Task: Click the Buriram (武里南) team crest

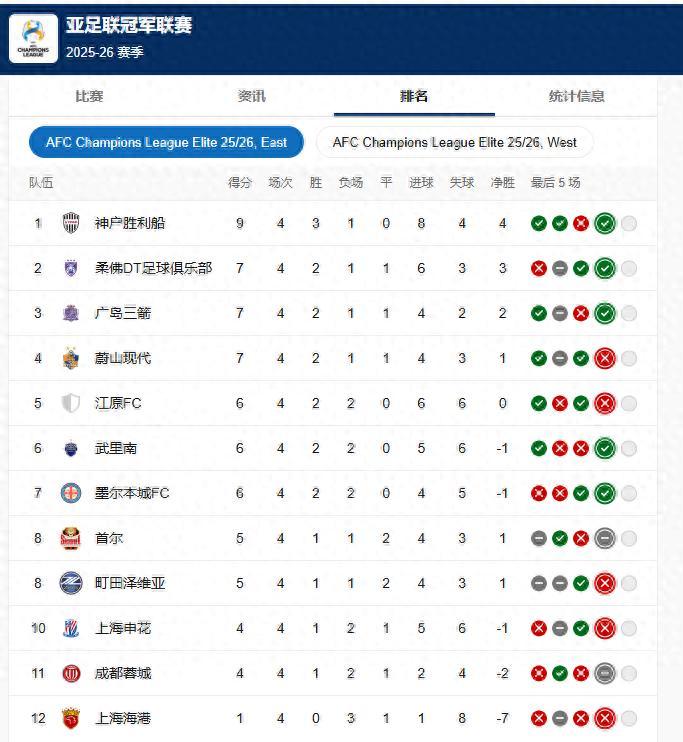Action: point(71,448)
